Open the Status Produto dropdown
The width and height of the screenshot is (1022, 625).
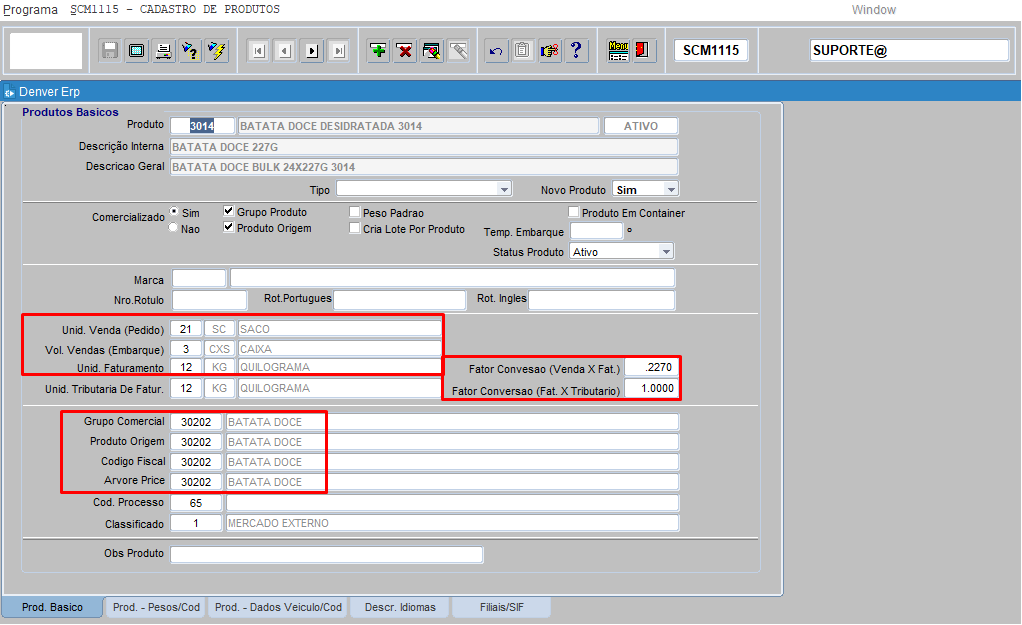tap(665, 252)
